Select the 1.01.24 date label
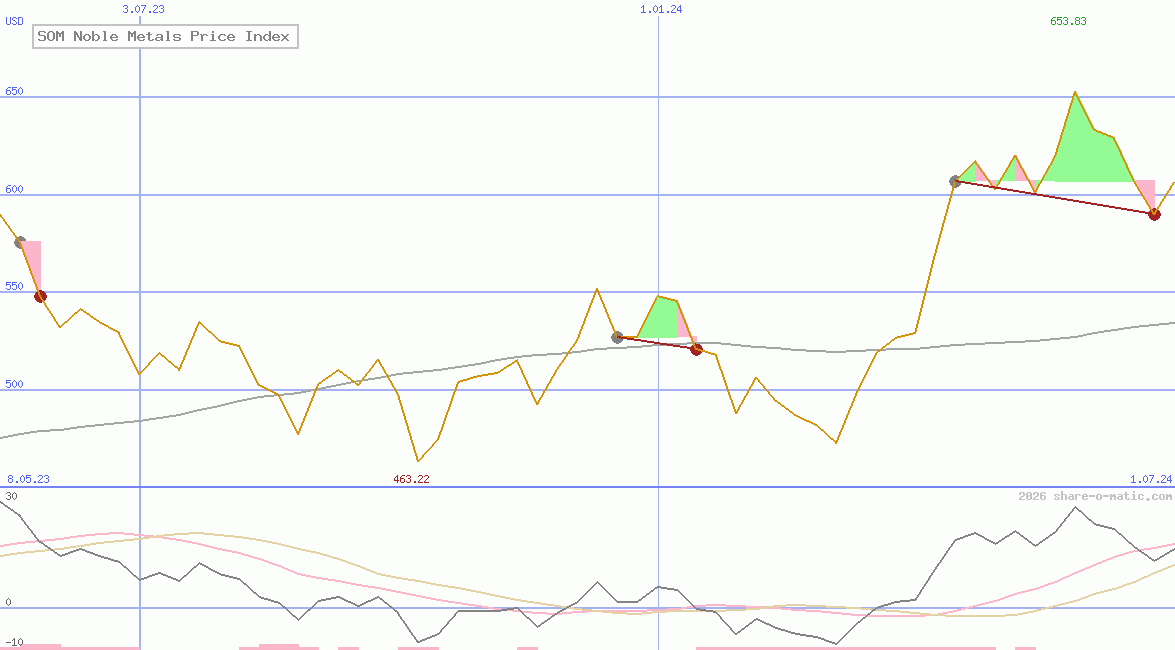Screen dimensions: 1175x650 pos(661,9)
